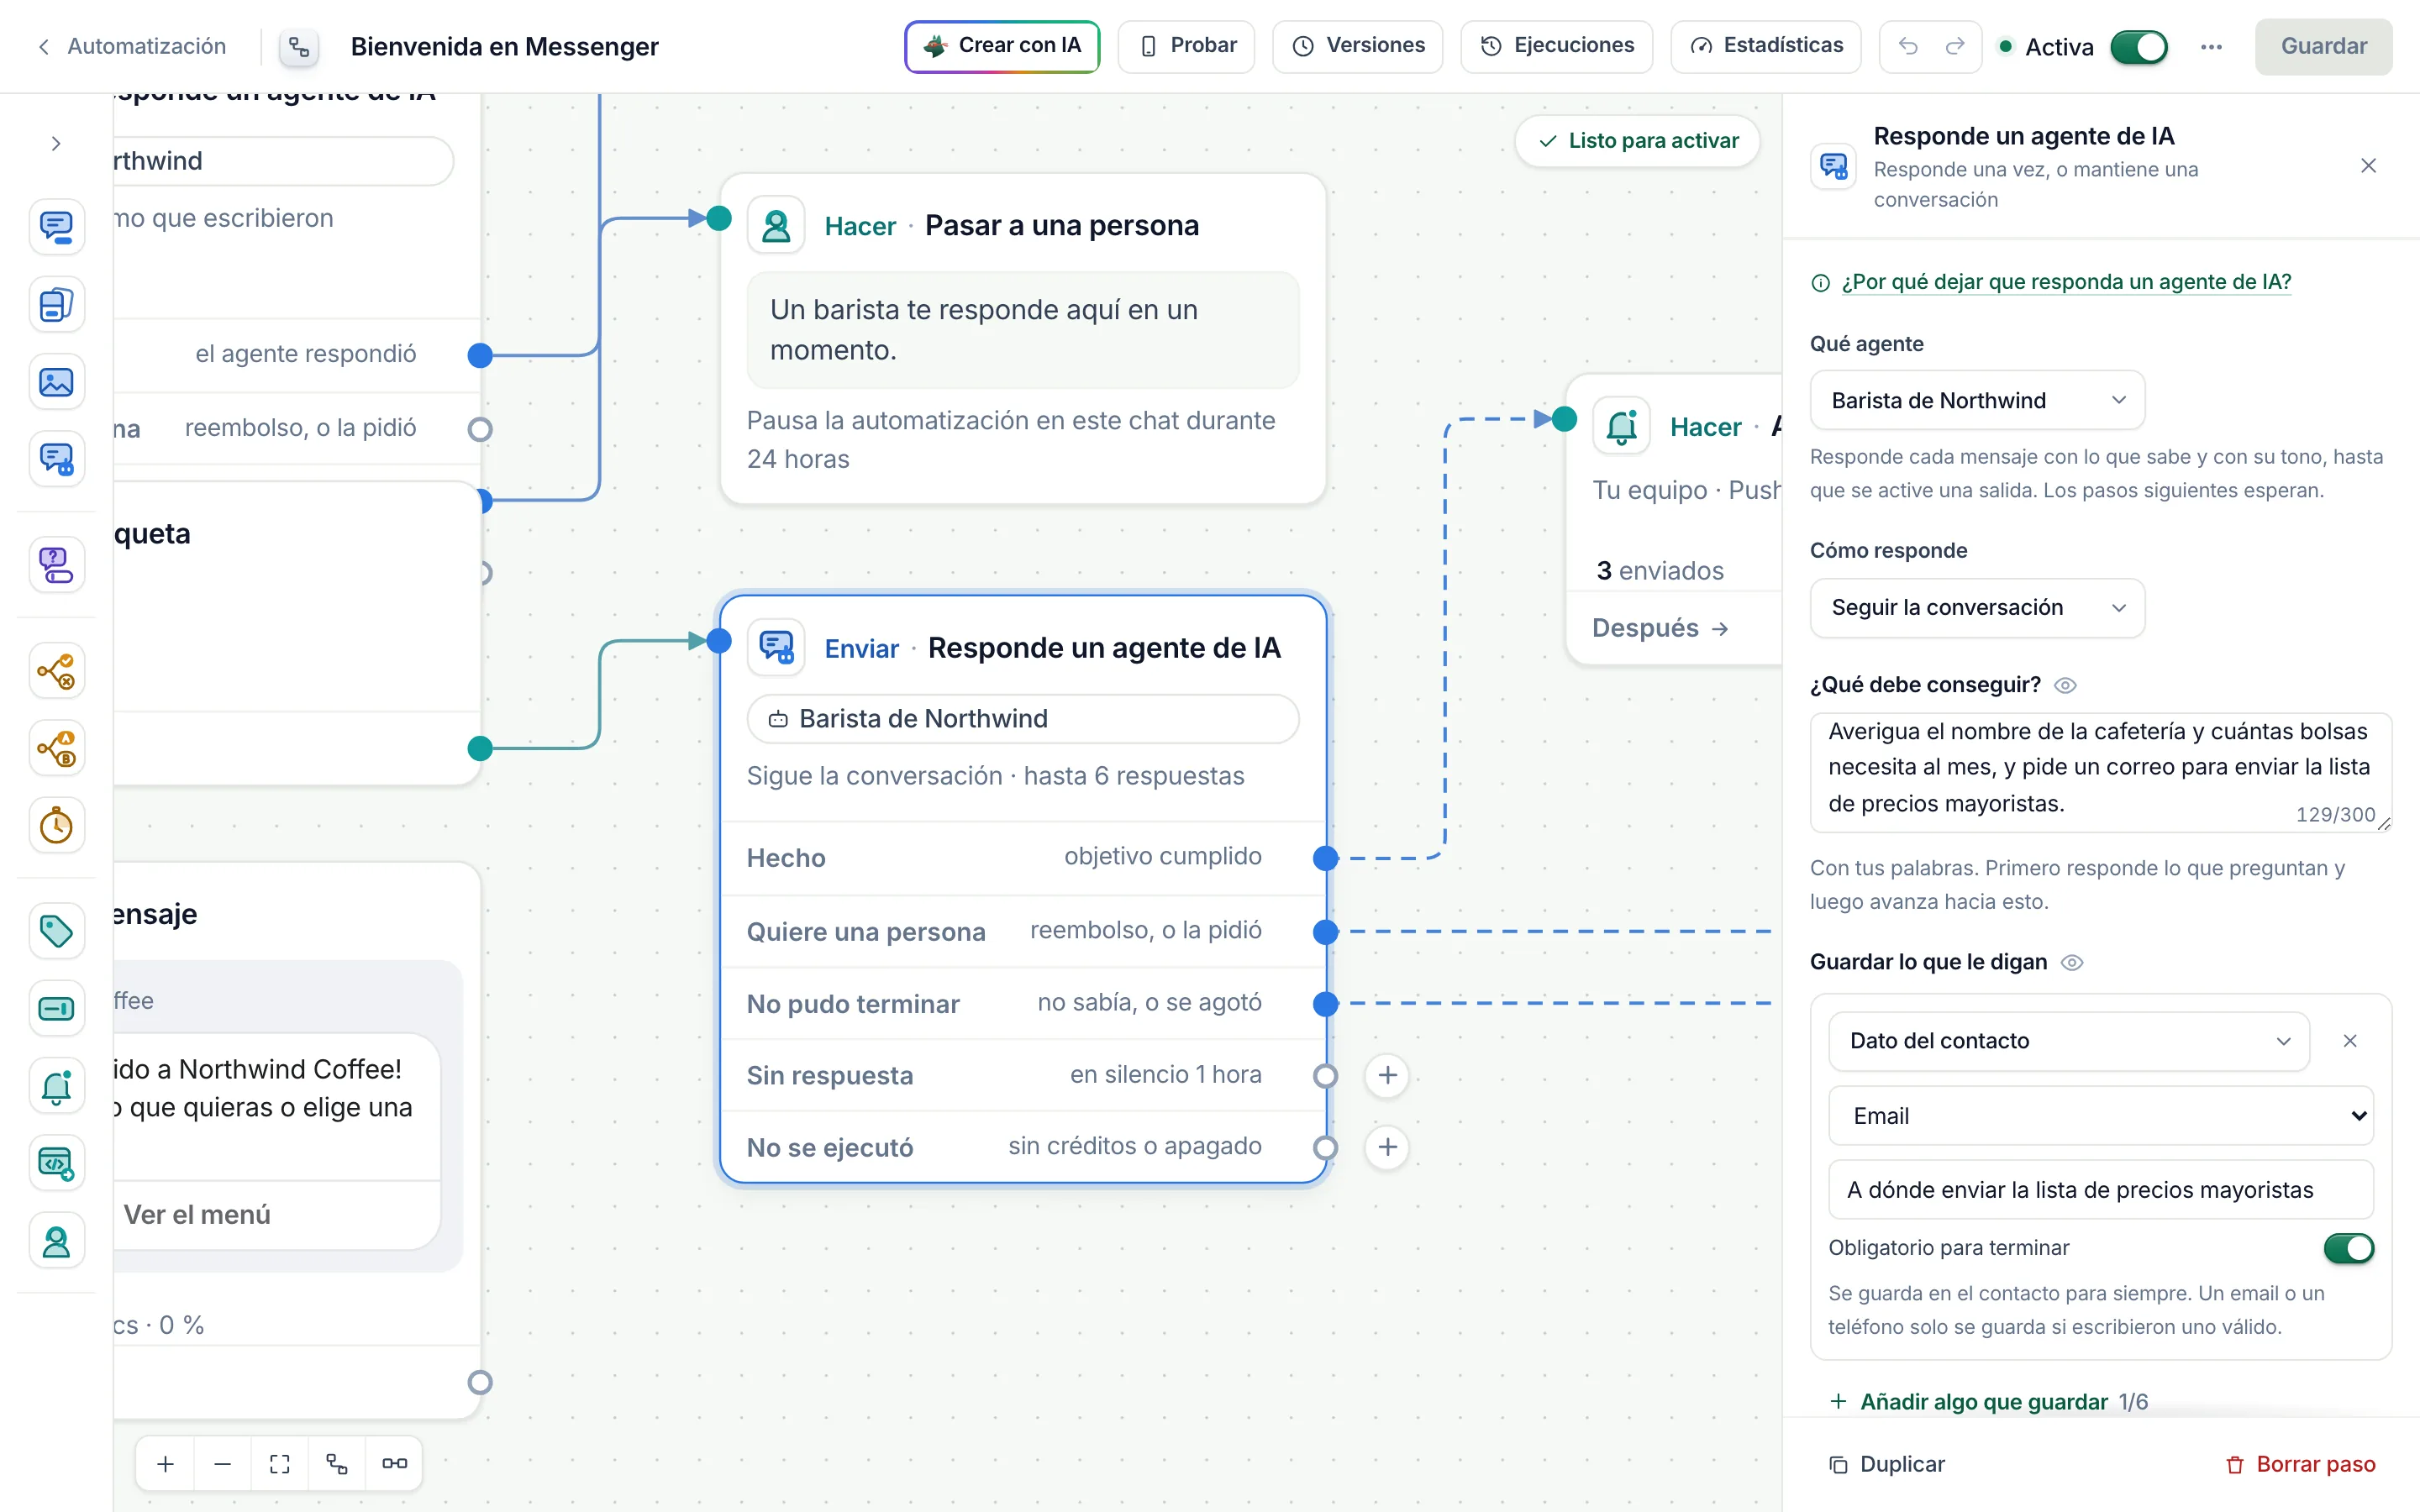Open the ¿Por qué dejar que responda un agente de IA? link

tap(2066, 282)
